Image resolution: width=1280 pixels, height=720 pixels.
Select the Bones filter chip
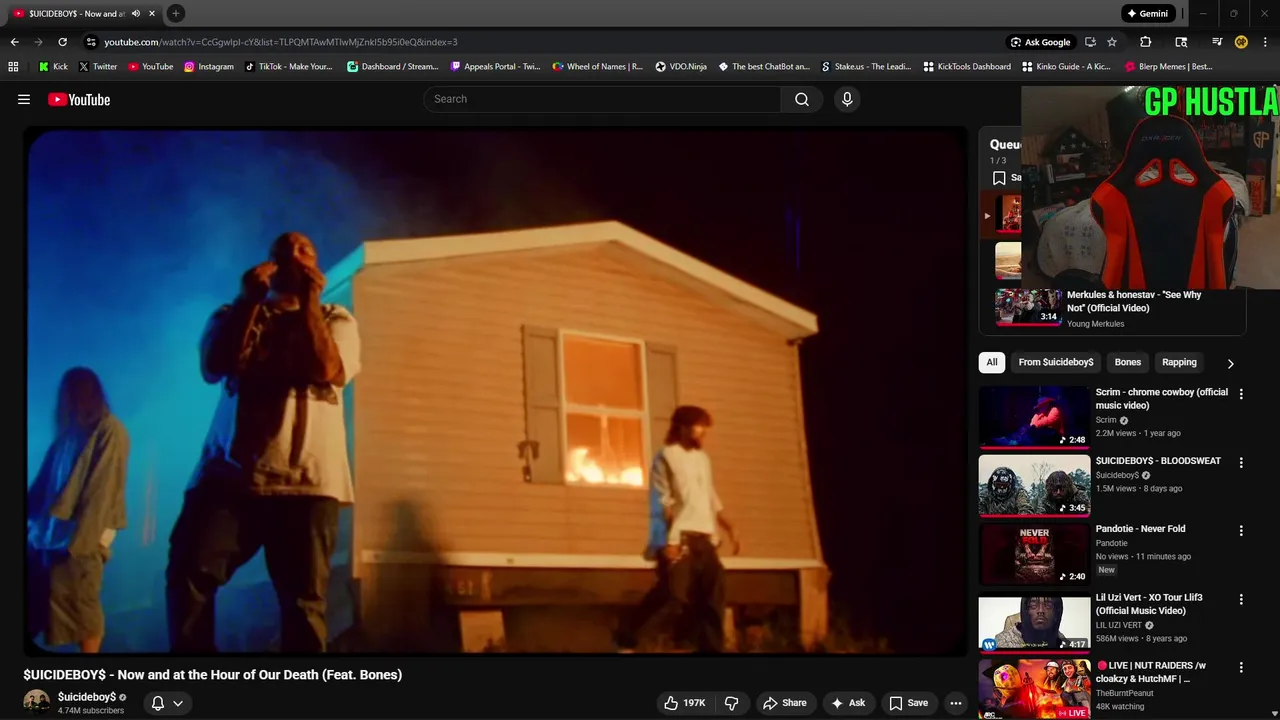coord(1128,362)
